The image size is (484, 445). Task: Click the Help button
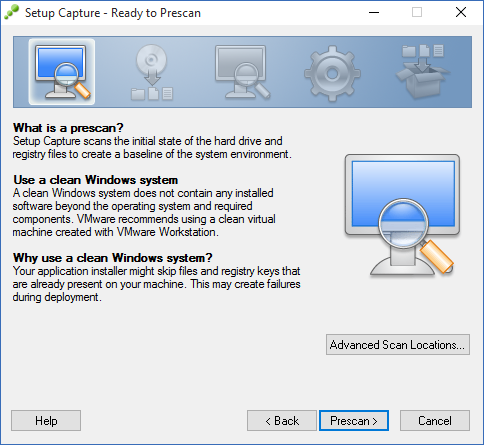[46, 421]
